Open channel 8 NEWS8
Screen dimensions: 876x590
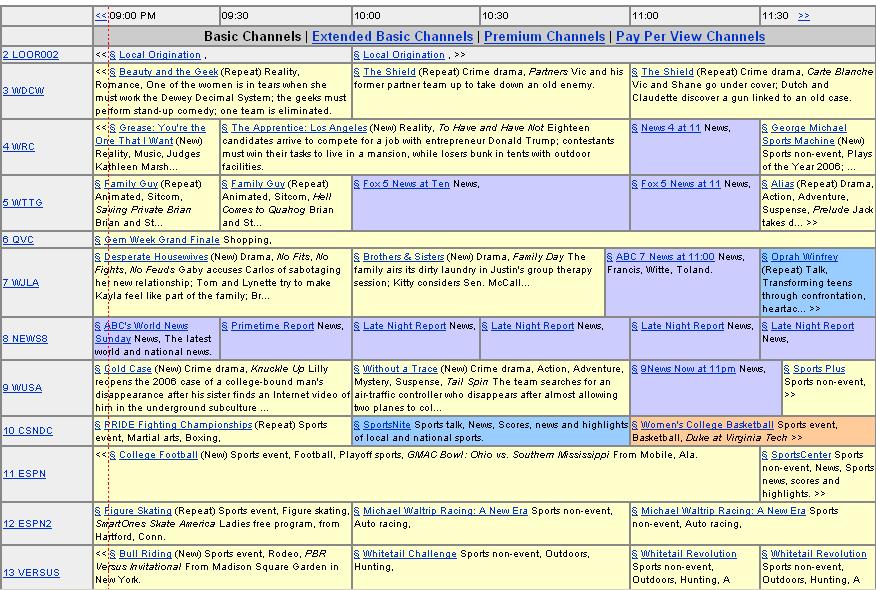tap(25, 339)
